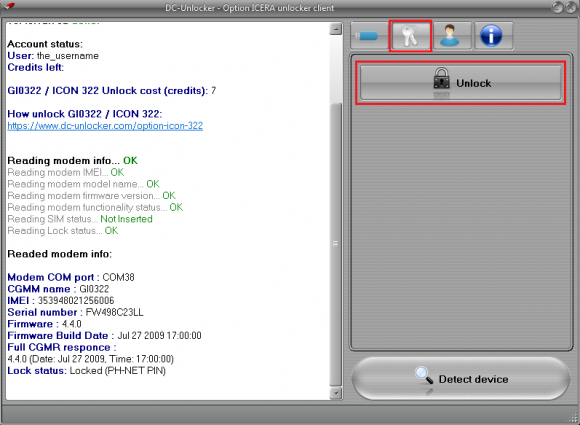Click the Firmware 4.4.0 line
Image resolution: width=580 pixels, height=425 pixels.
click(x=44, y=324)
